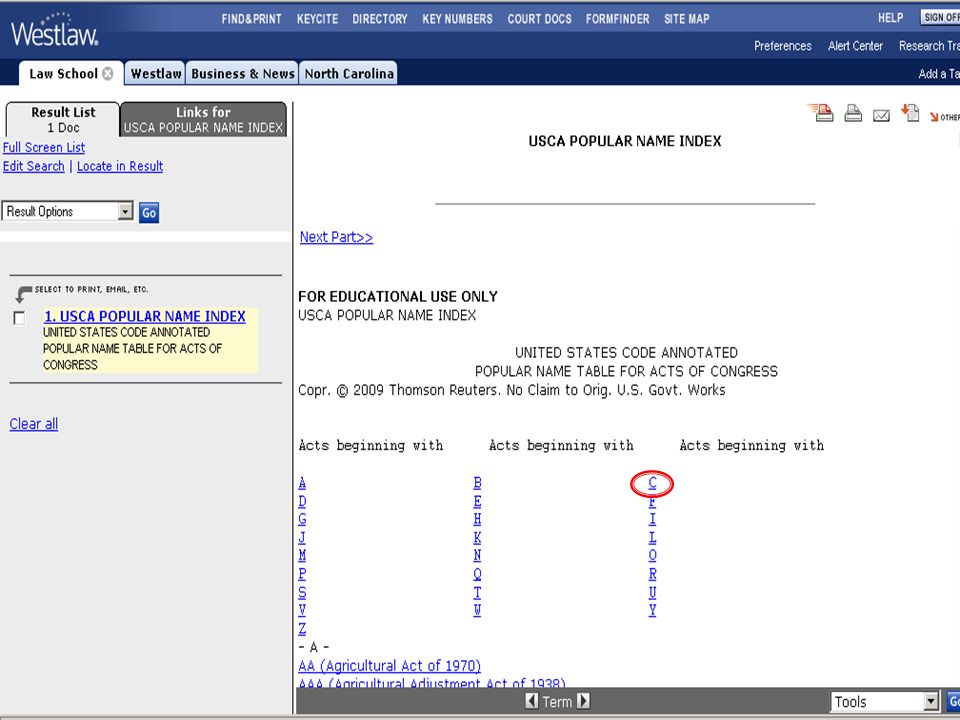Open FORMFINDER in top menu
960x720 pixels.
point(617,19)
